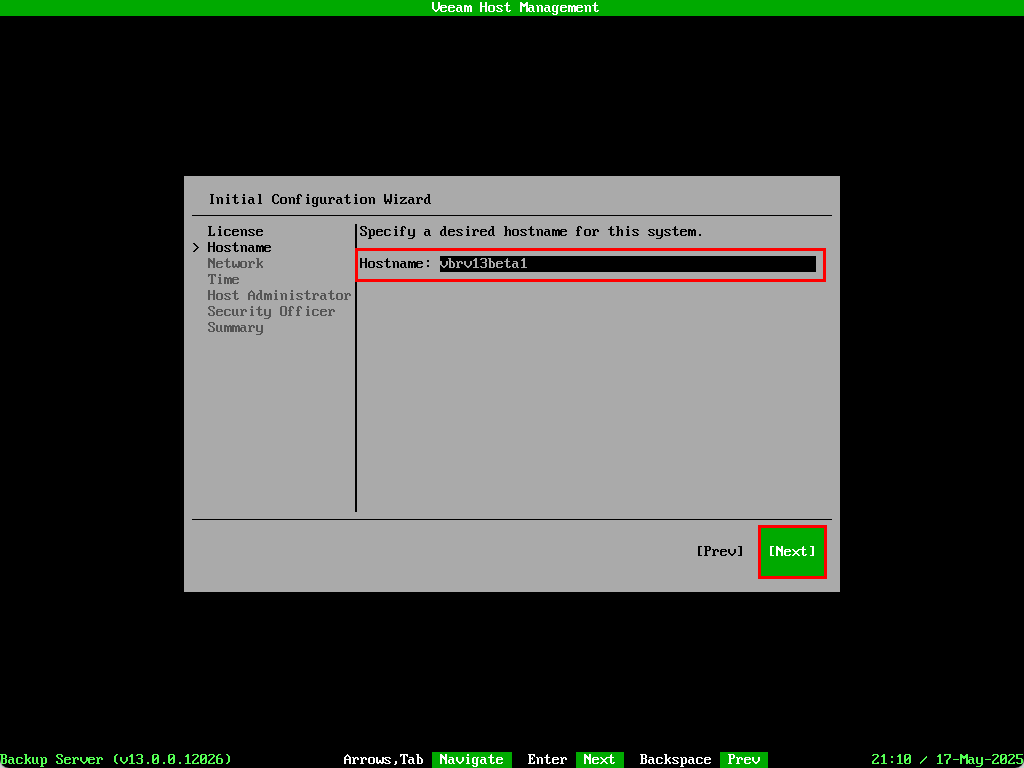
Task: Click the arrow marker beside Hostname step
Action: [x=196, y=247]
